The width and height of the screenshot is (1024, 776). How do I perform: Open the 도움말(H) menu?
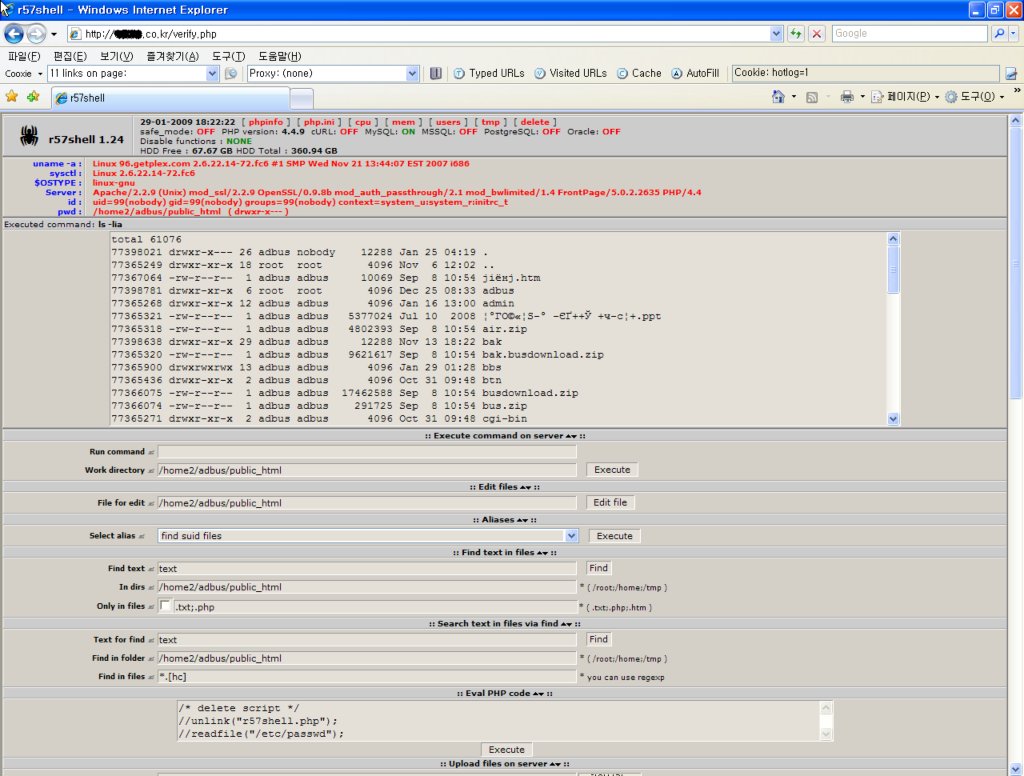pyautogui.click(x=280, y=56)
